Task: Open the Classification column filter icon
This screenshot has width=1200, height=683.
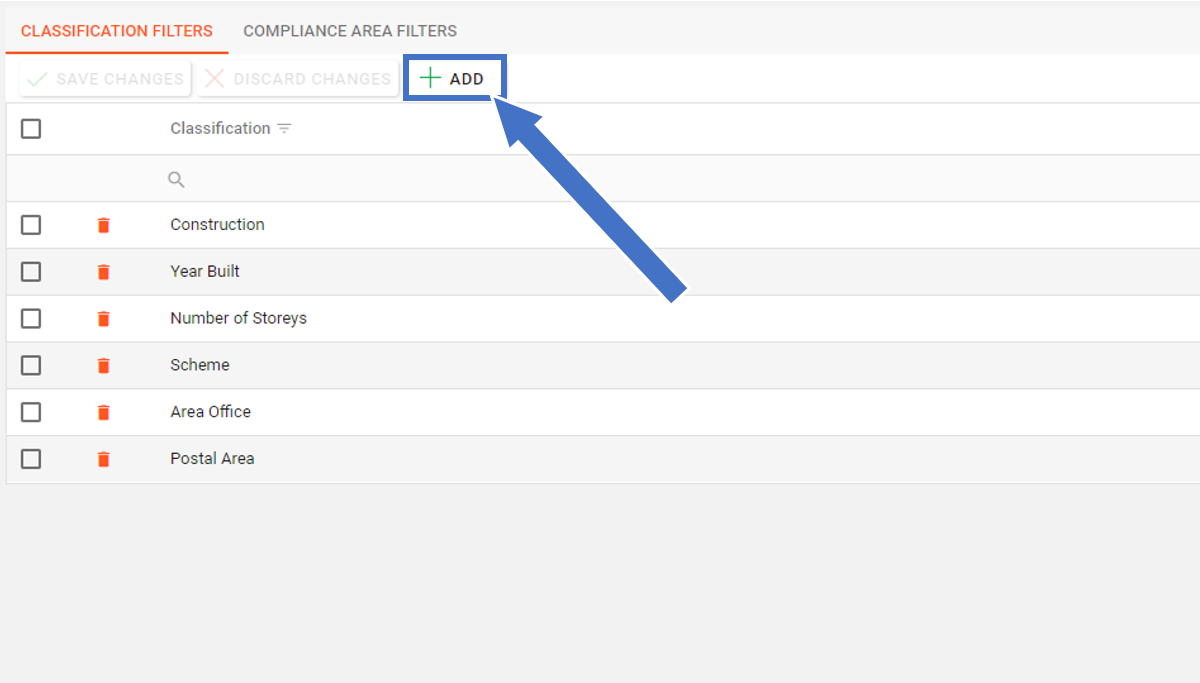Action: [284, 129]
